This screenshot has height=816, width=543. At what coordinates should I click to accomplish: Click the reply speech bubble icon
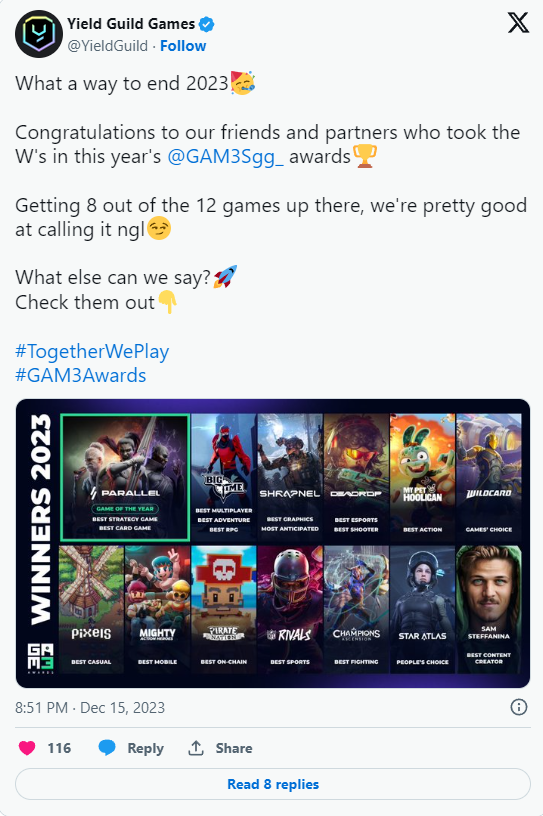[107, 748]
